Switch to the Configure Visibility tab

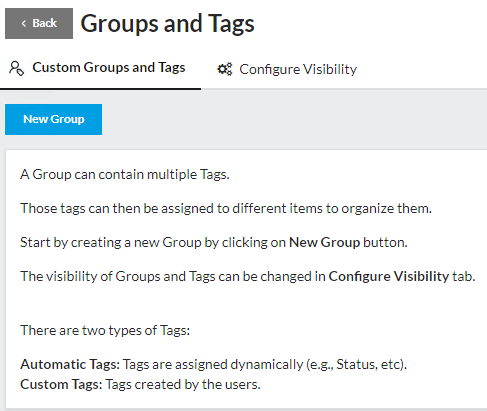pos(287,69)
